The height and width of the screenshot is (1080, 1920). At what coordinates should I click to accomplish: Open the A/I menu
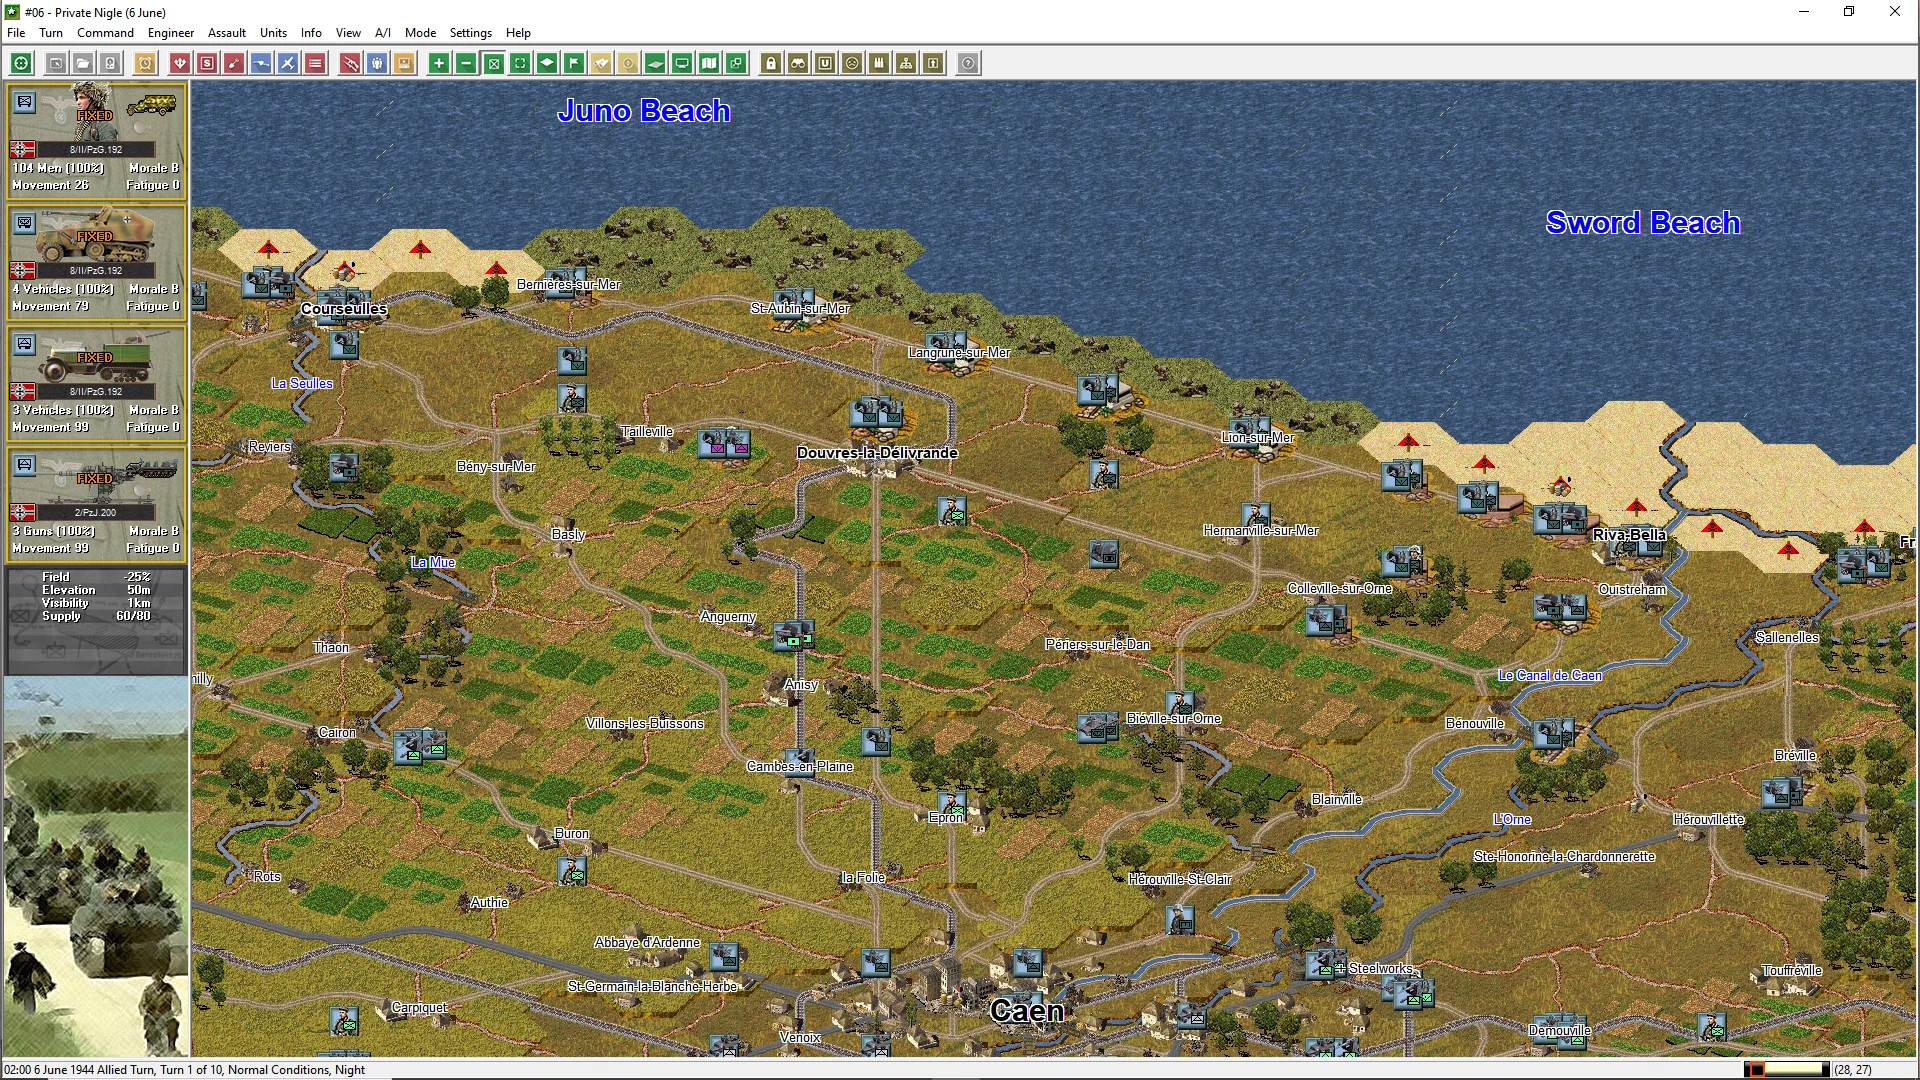point(383,33)
